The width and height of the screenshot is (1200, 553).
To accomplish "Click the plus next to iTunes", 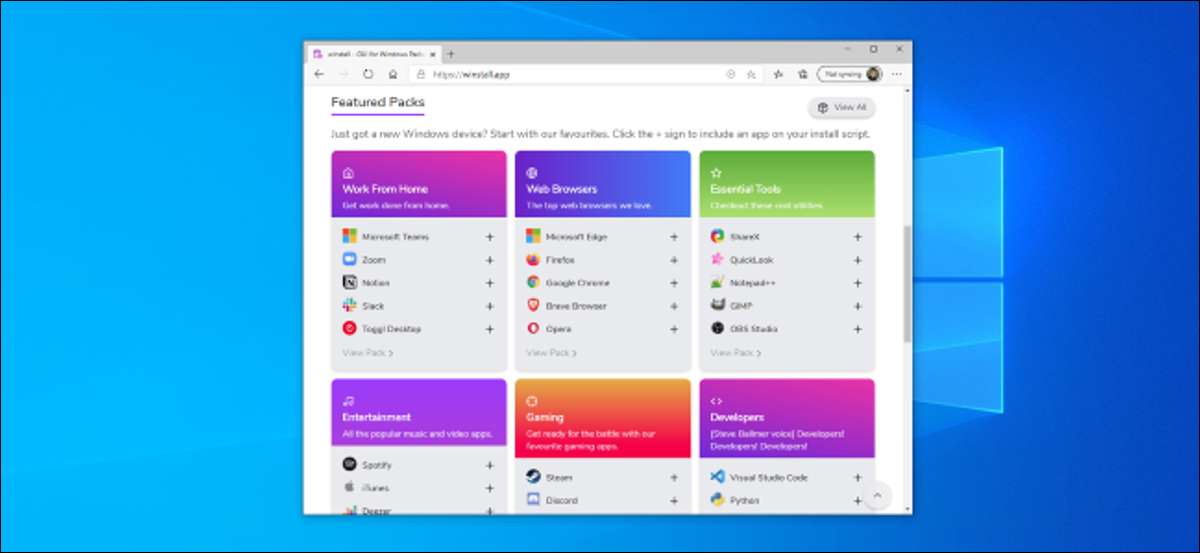I will click(490, 488).
